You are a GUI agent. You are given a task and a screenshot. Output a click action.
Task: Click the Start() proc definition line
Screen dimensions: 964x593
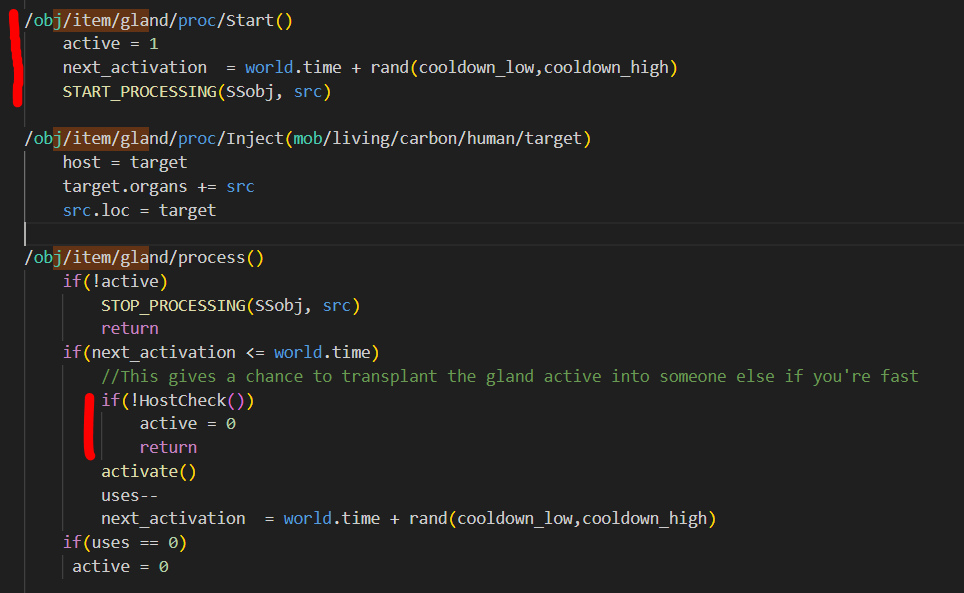[x=159, y=20]
